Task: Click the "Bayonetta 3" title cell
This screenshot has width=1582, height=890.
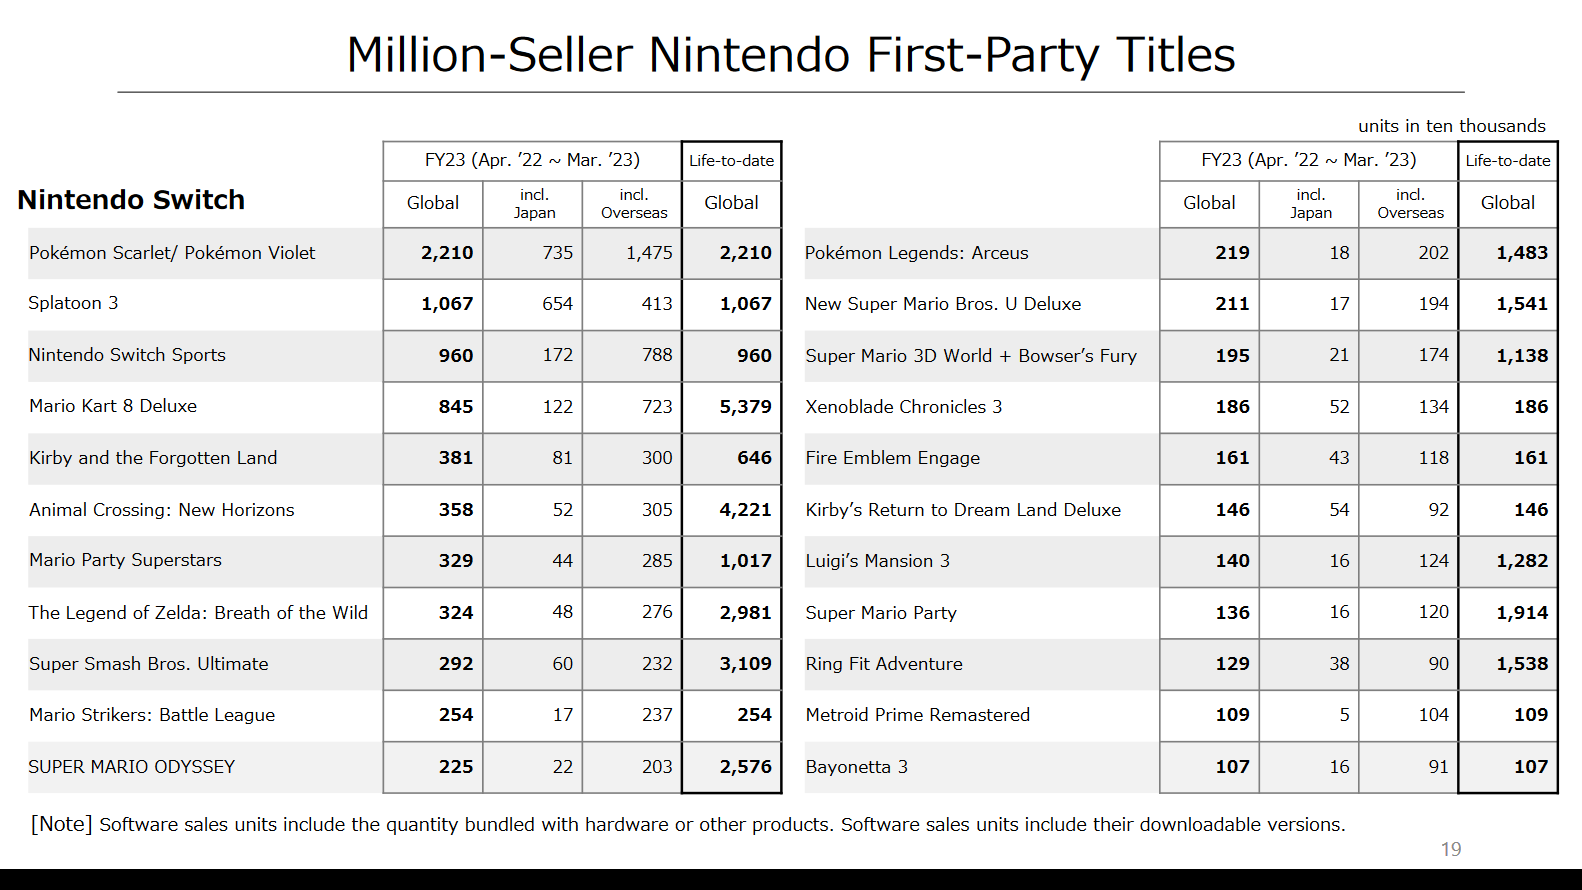Action: pyautogui.click(x=856, y=767)
